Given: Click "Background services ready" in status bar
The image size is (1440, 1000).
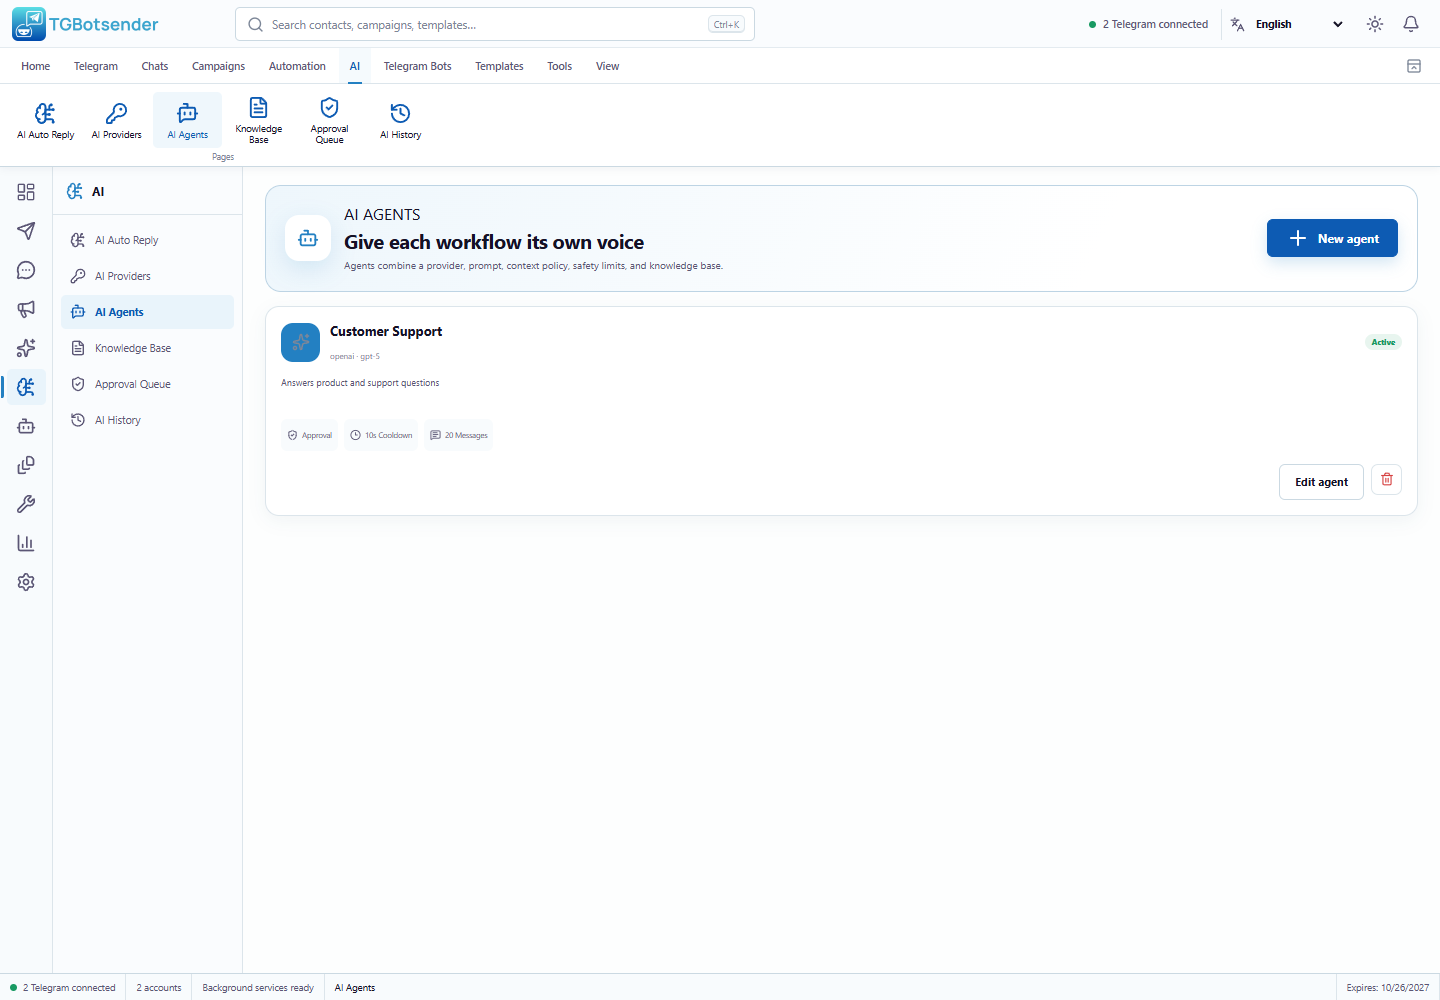Looking at the screenshot, I should (258, 988).
